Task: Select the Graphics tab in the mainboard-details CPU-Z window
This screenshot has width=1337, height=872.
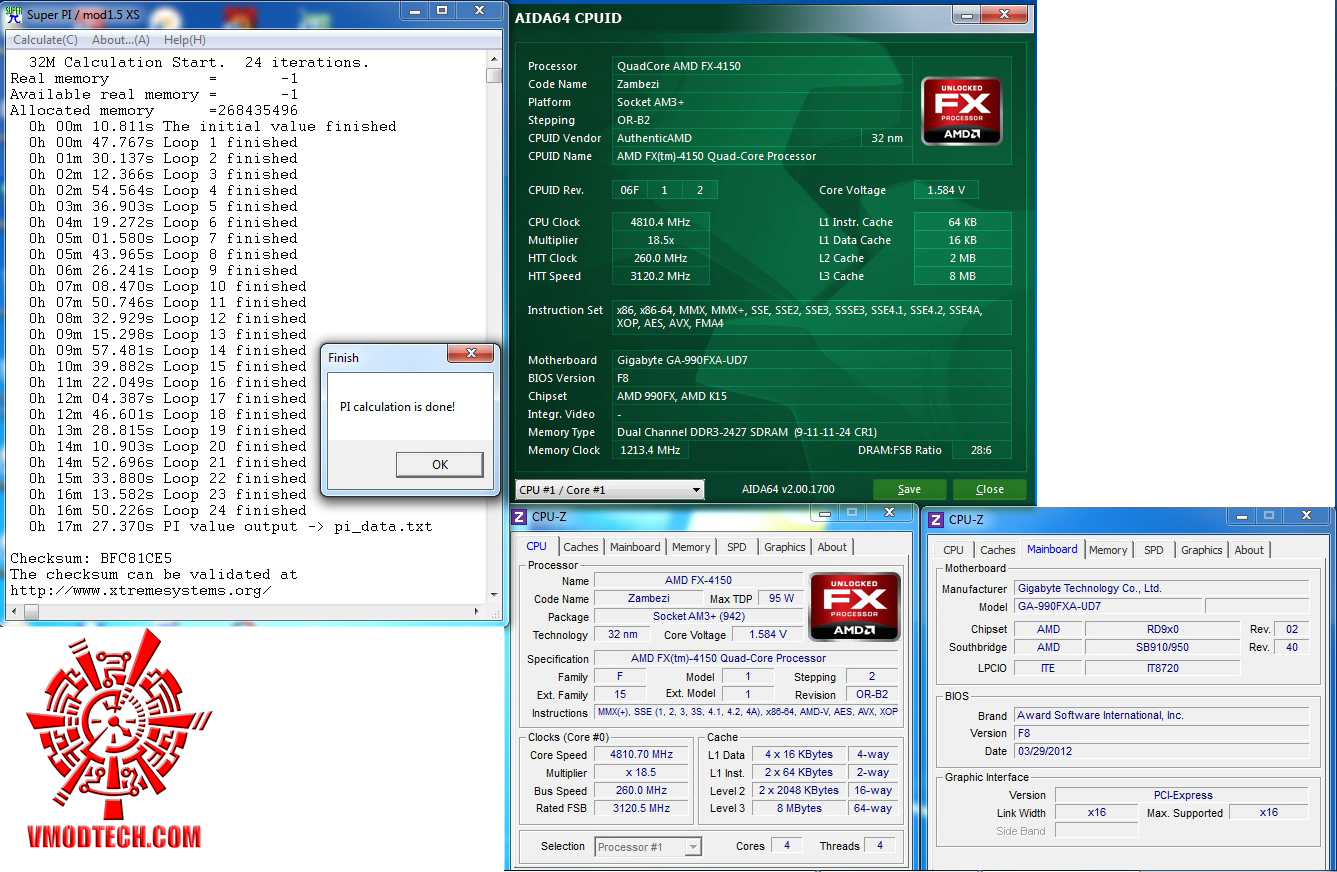Action: [1202, 550]
